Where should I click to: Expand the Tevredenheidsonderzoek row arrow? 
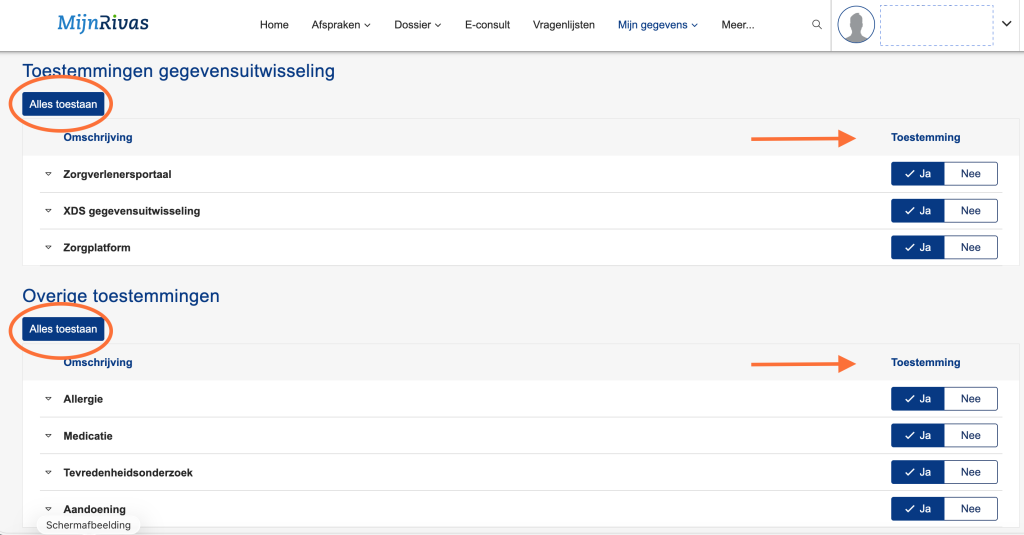(47, 472)
